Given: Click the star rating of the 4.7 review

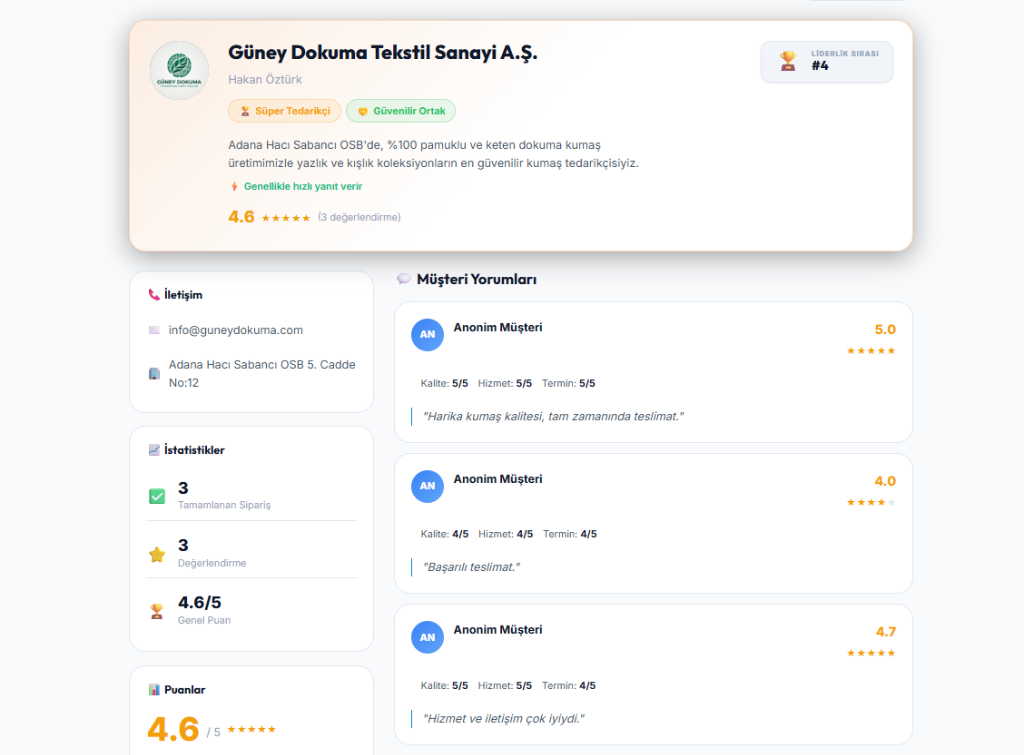Looking at the screenshot, I should (871, 653).
